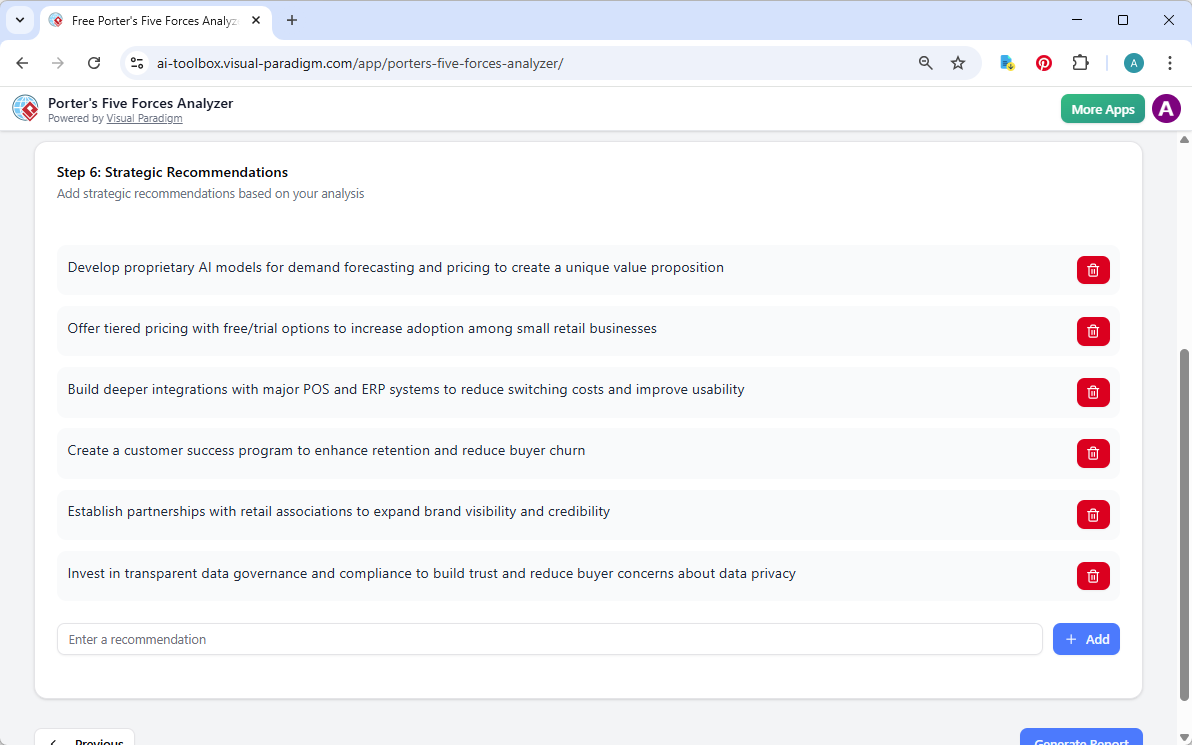The height and width of the screenshot is (745, 1192).
Task: Remove the POS and ERP integrations recommendation
Action: coord(1093,392)
